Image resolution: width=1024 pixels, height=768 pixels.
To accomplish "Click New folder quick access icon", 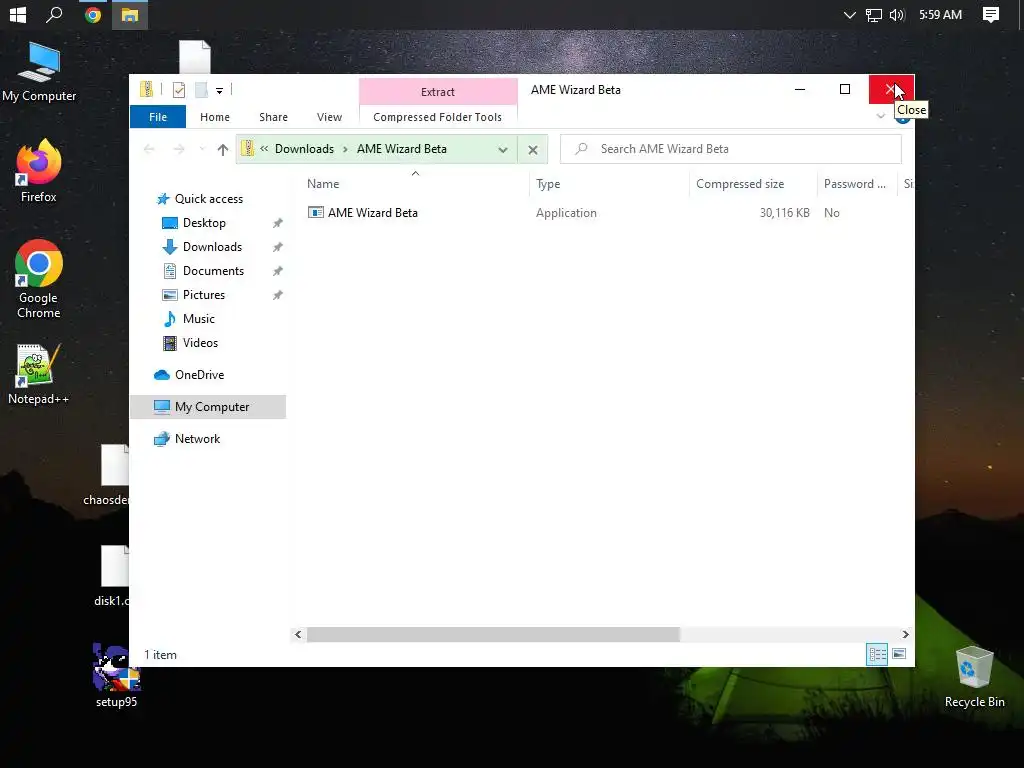I will coord(201,90).
